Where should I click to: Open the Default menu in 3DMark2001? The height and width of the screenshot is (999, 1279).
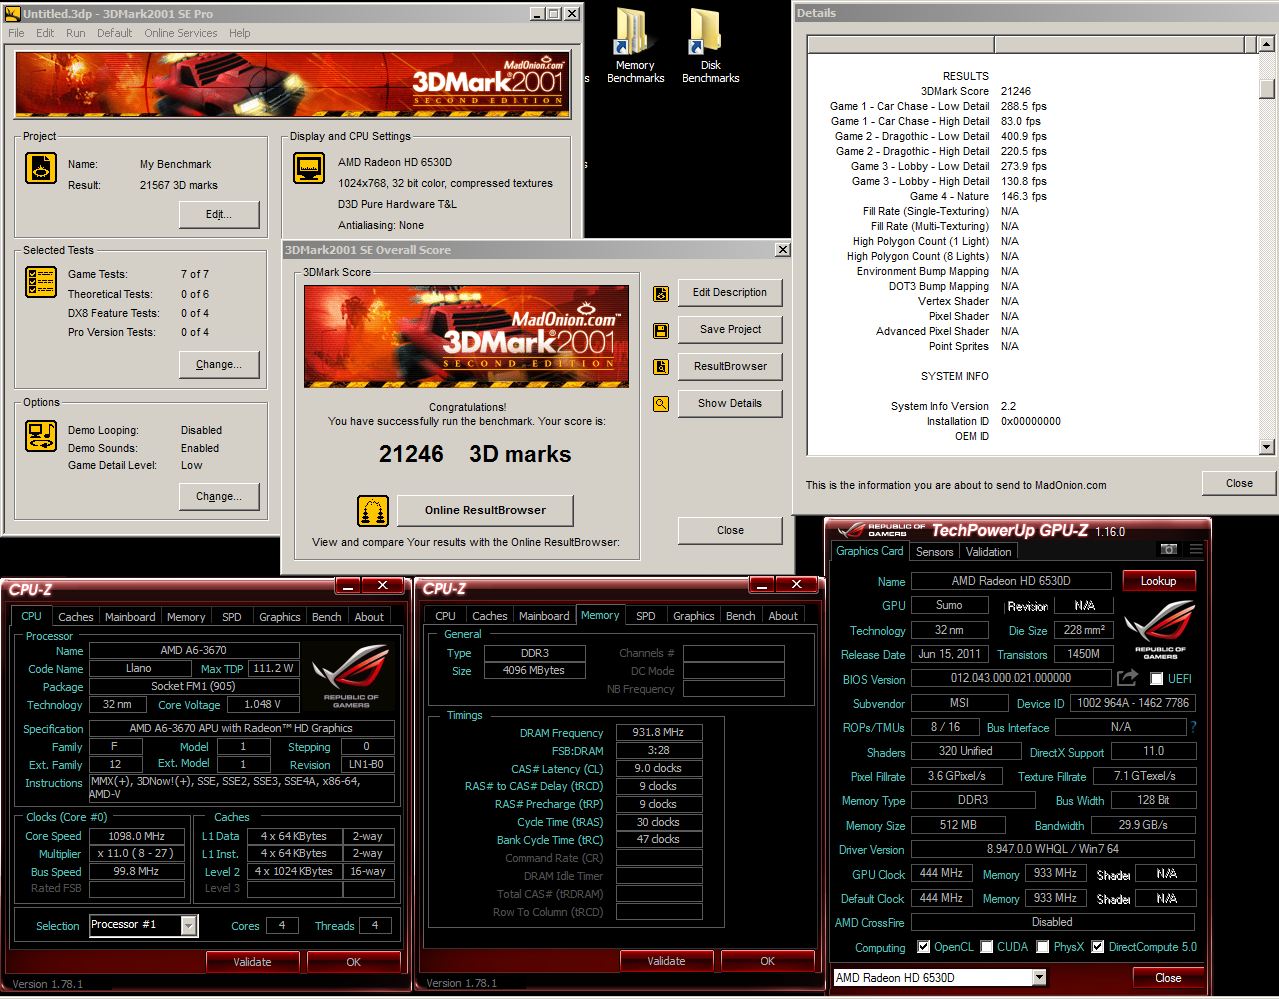point(114,33)
